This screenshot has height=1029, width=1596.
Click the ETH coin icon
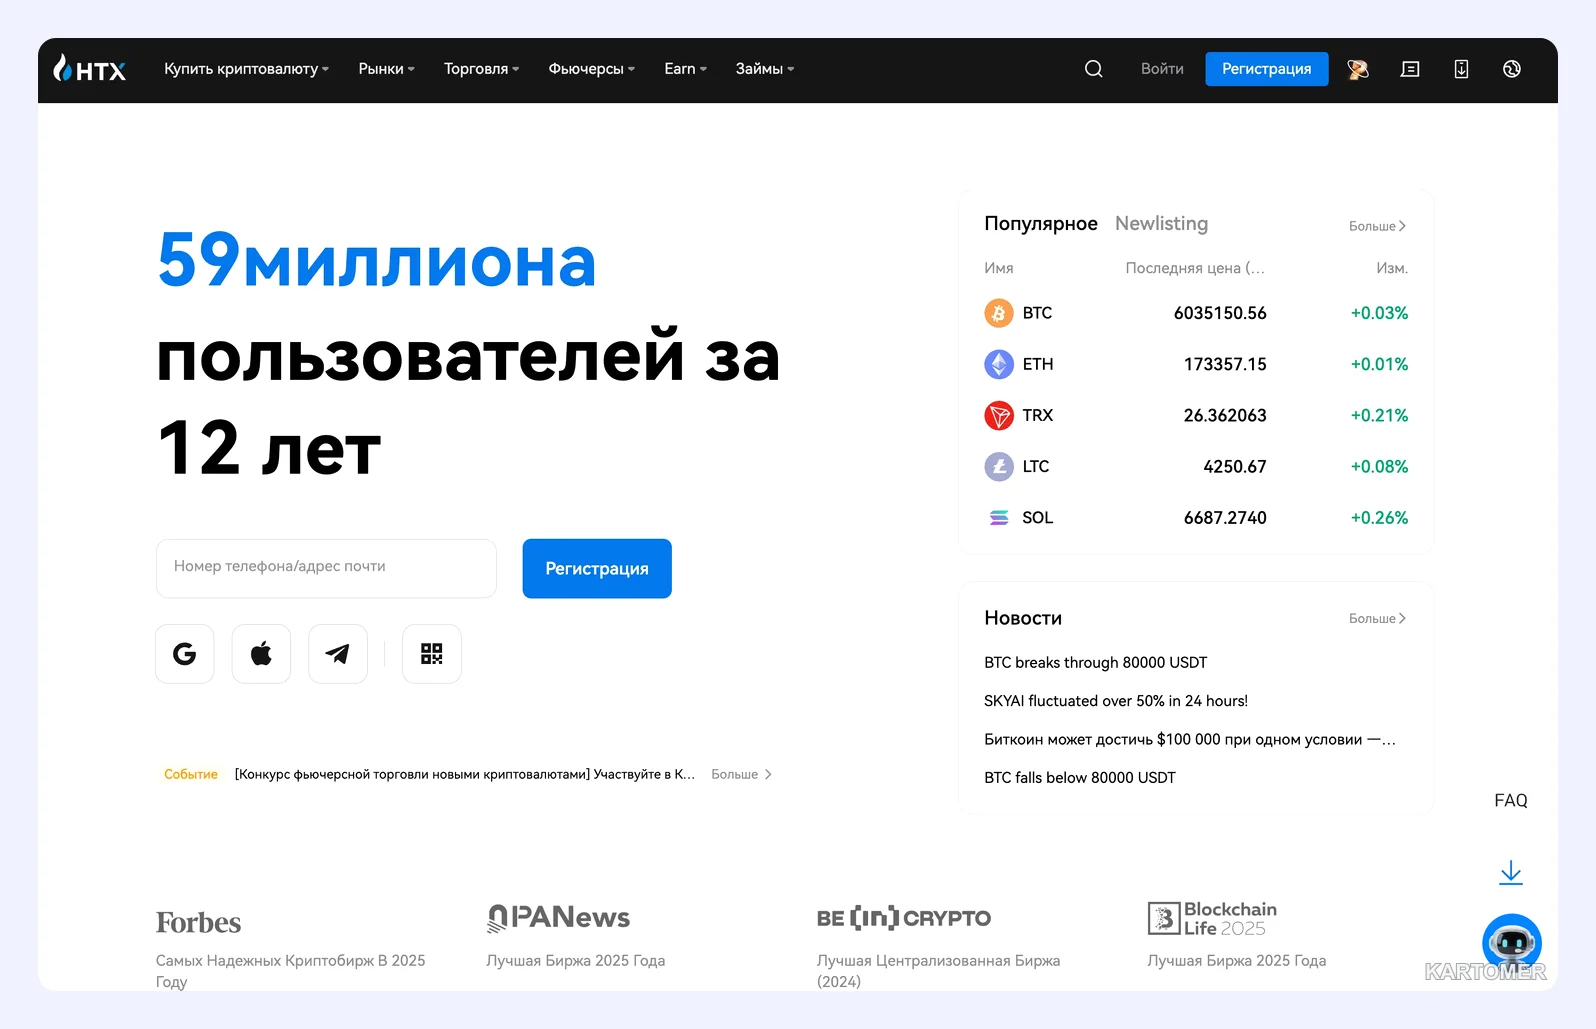(x=999, y=364)
